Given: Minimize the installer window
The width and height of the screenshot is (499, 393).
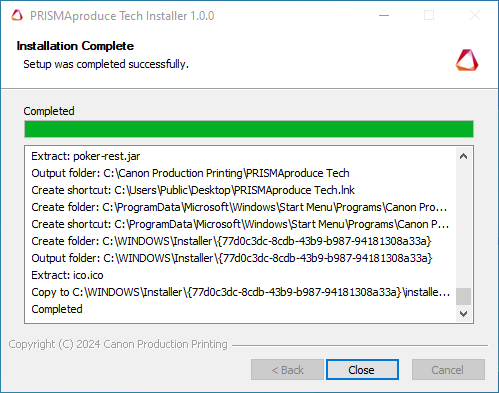Looking at the screenshot, I should [384, 15].
